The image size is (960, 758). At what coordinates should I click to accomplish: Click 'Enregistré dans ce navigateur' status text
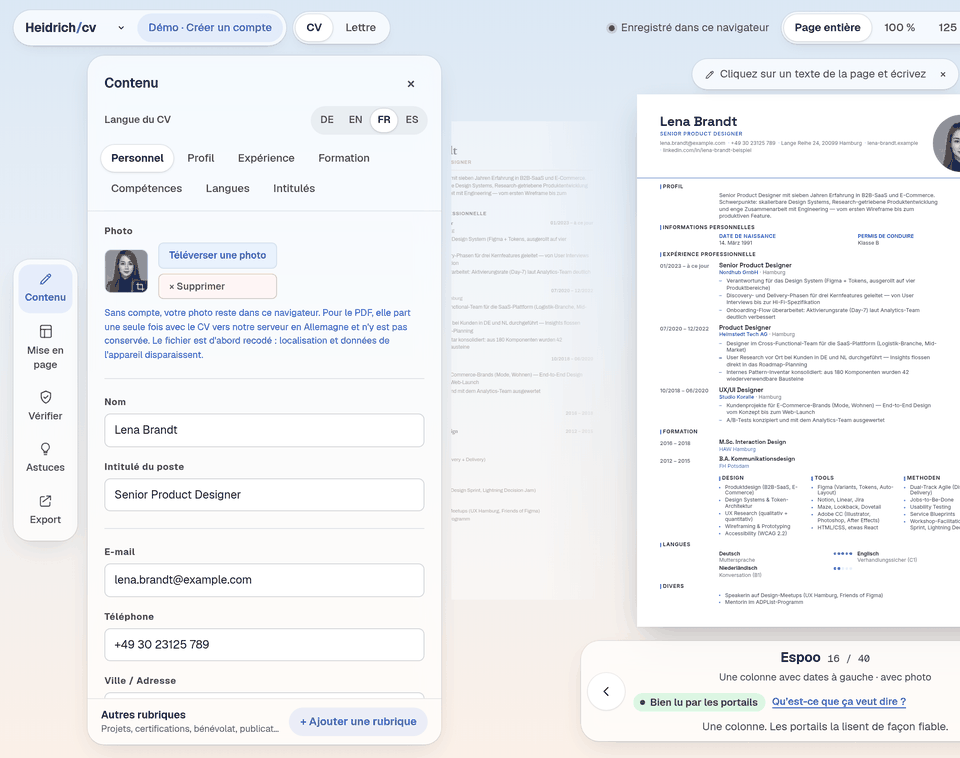694,28
